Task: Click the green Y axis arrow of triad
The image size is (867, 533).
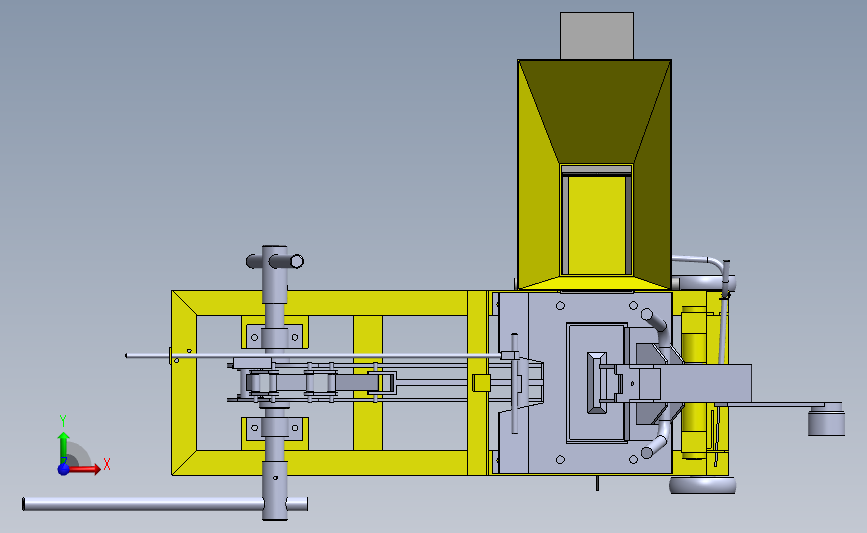Action: [64, 448]
